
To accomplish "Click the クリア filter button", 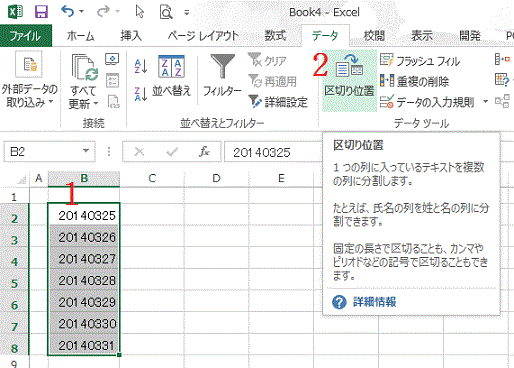I will point(267,60).
